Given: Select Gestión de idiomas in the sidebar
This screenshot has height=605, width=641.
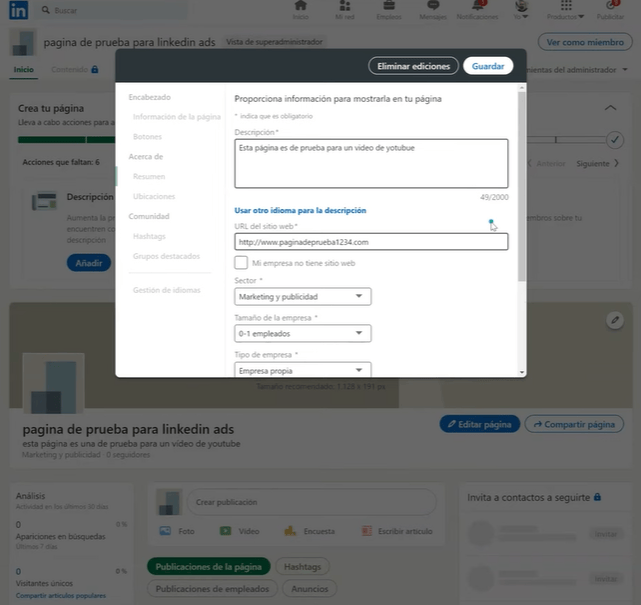Looking at the screenshot, I should click(x=166, y=290).
